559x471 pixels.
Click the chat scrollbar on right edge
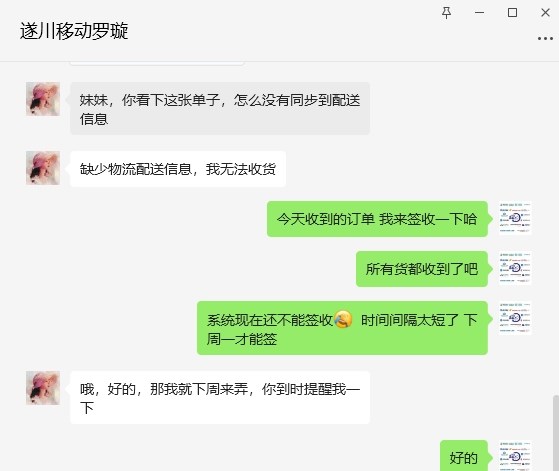pos(556,433)
